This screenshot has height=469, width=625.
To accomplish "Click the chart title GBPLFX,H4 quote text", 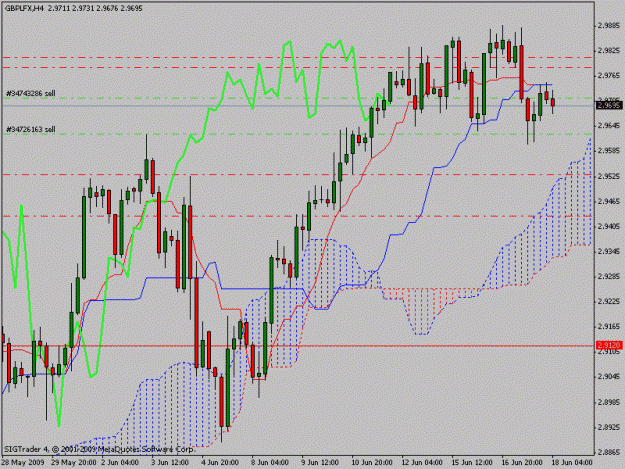I will point(74,8).
